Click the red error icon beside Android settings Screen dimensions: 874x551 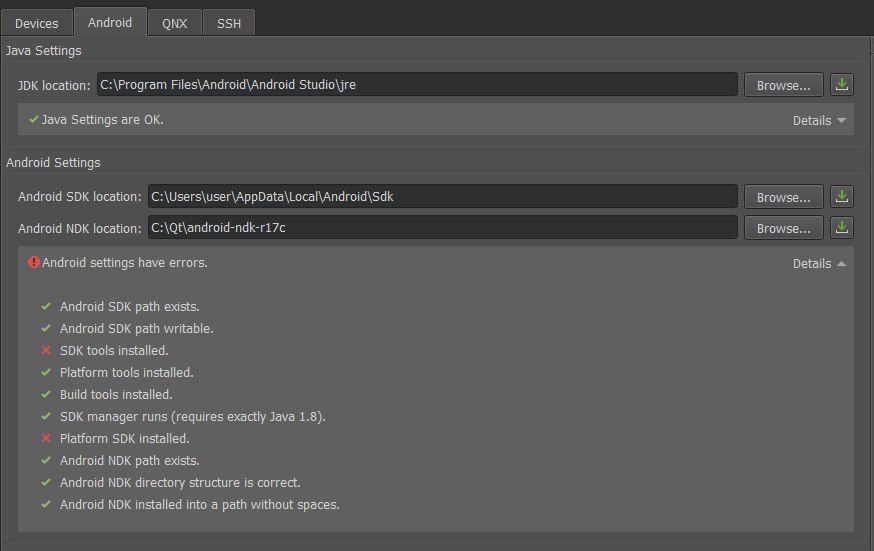tap(34, 262)
